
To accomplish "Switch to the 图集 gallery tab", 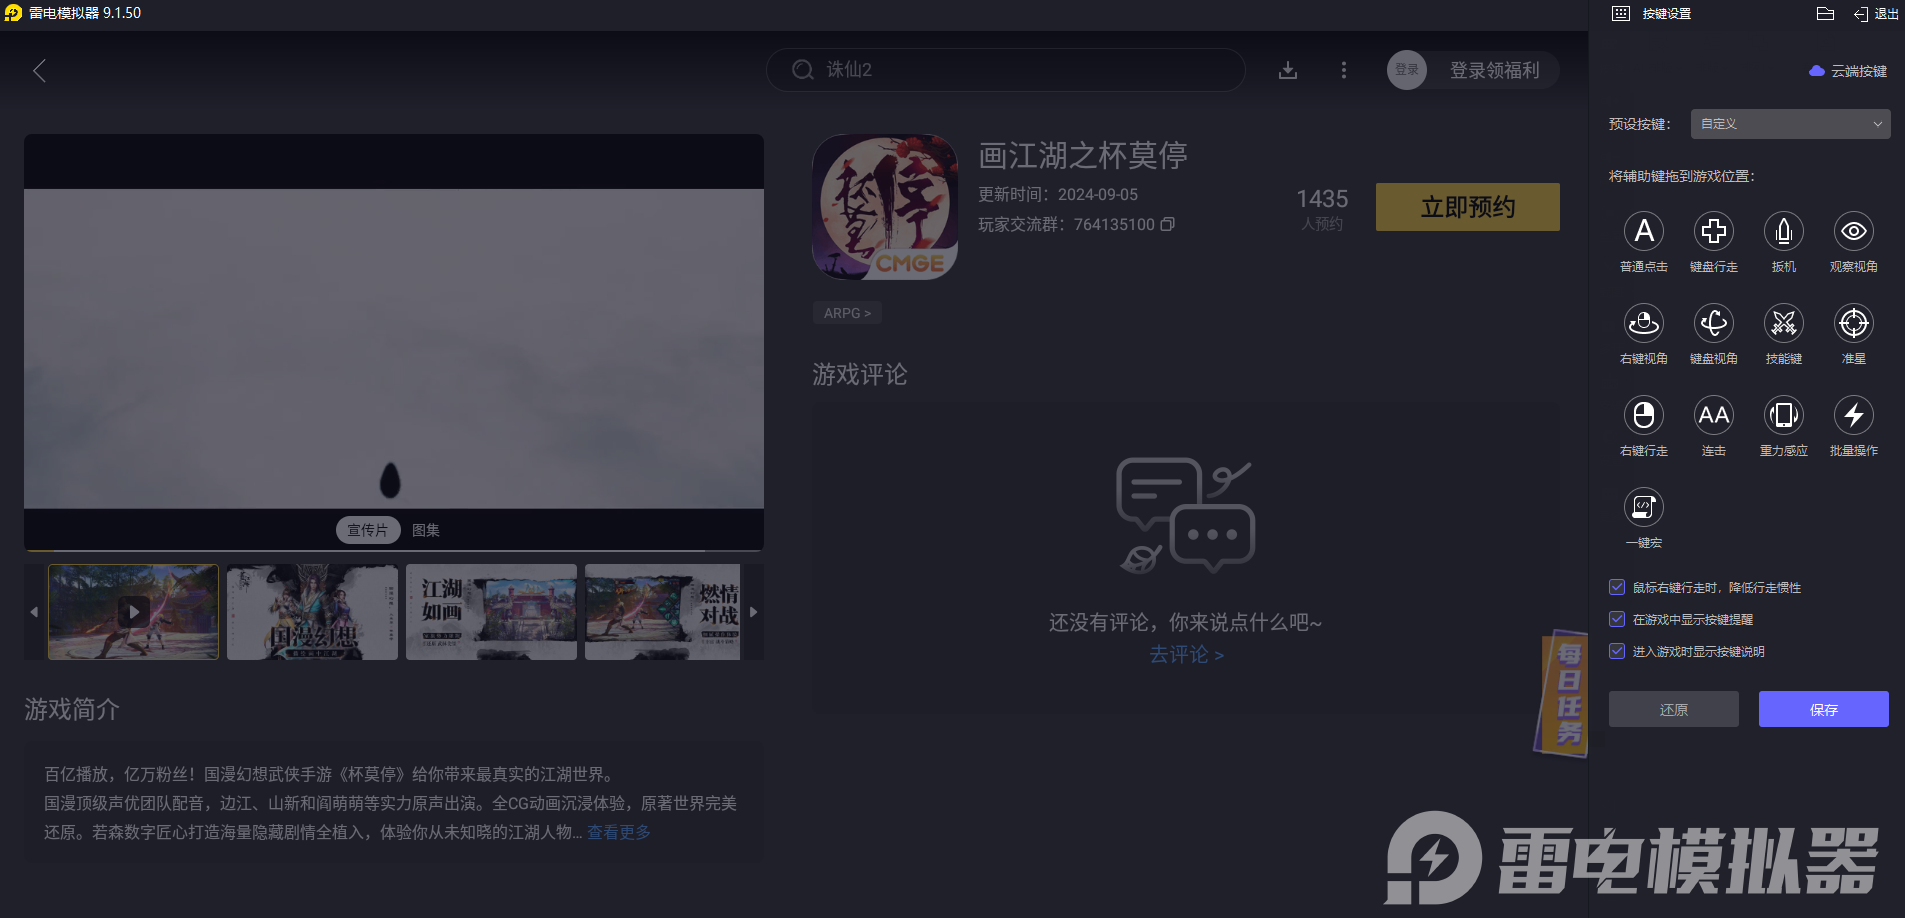I will 426,530.
